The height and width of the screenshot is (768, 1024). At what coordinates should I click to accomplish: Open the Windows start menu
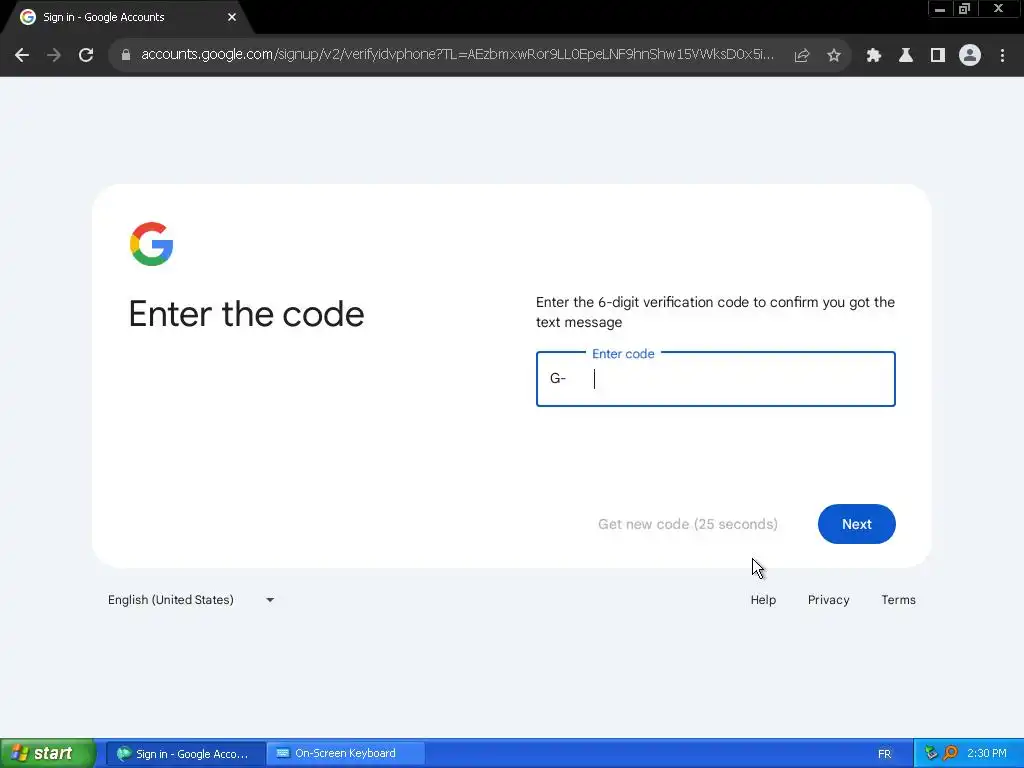pyautogui.click(x=48, y=753)
